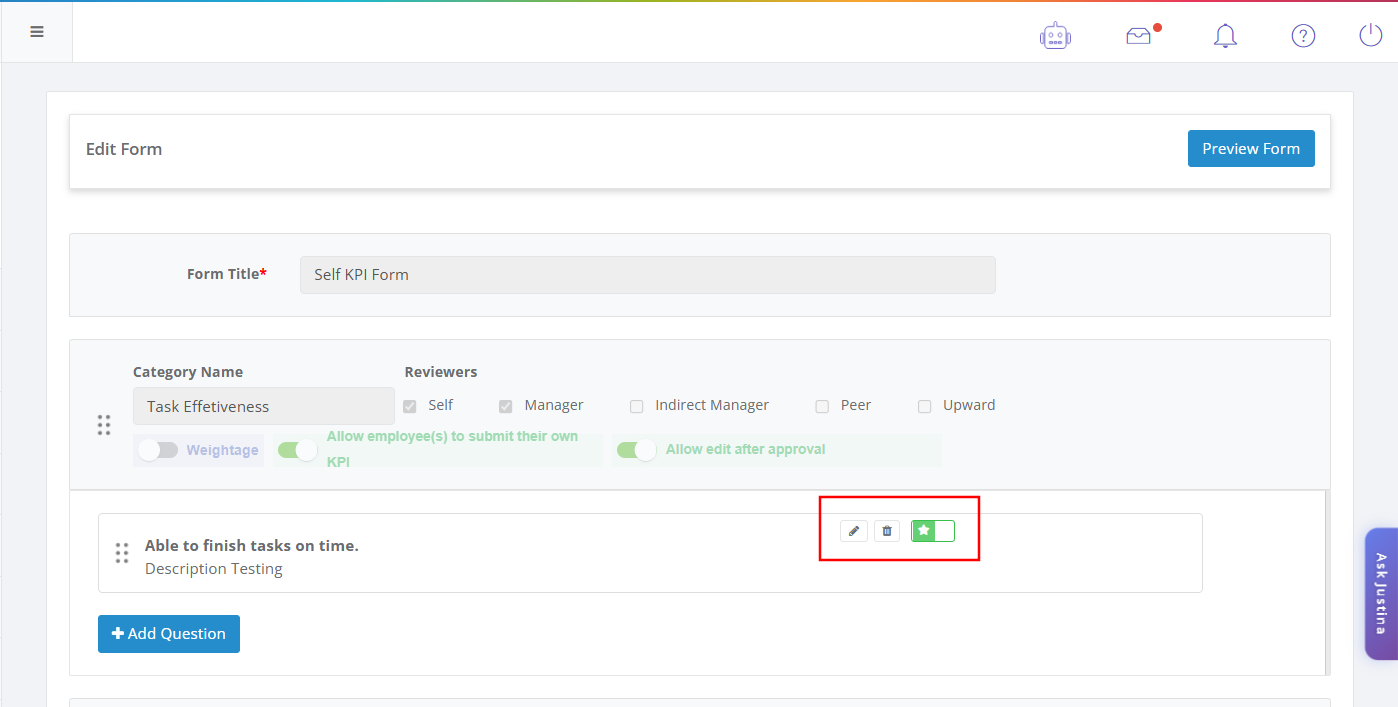
Task: Open the chatbot robot icon
Action: [x=1055, y=36]
